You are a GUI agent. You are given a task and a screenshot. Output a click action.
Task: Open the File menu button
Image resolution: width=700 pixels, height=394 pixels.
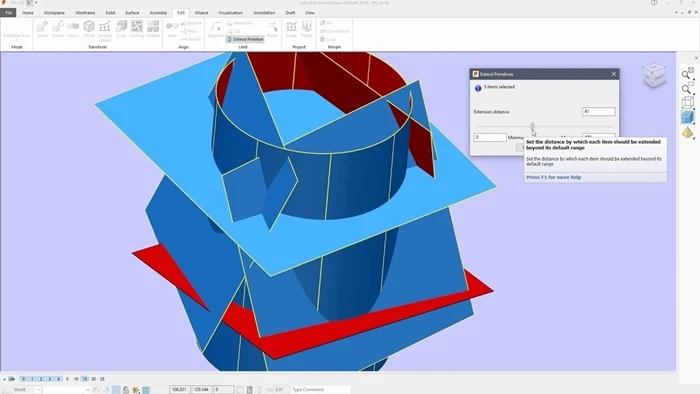point(8,13)
